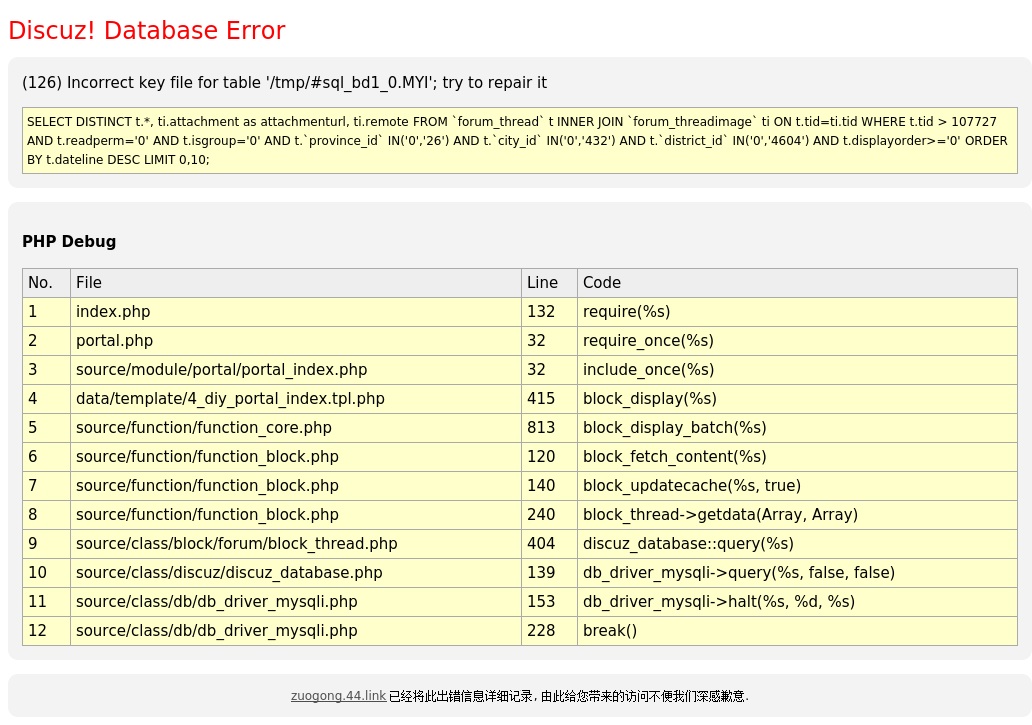
Task: Click the File column header
Action: coord(89,283)
